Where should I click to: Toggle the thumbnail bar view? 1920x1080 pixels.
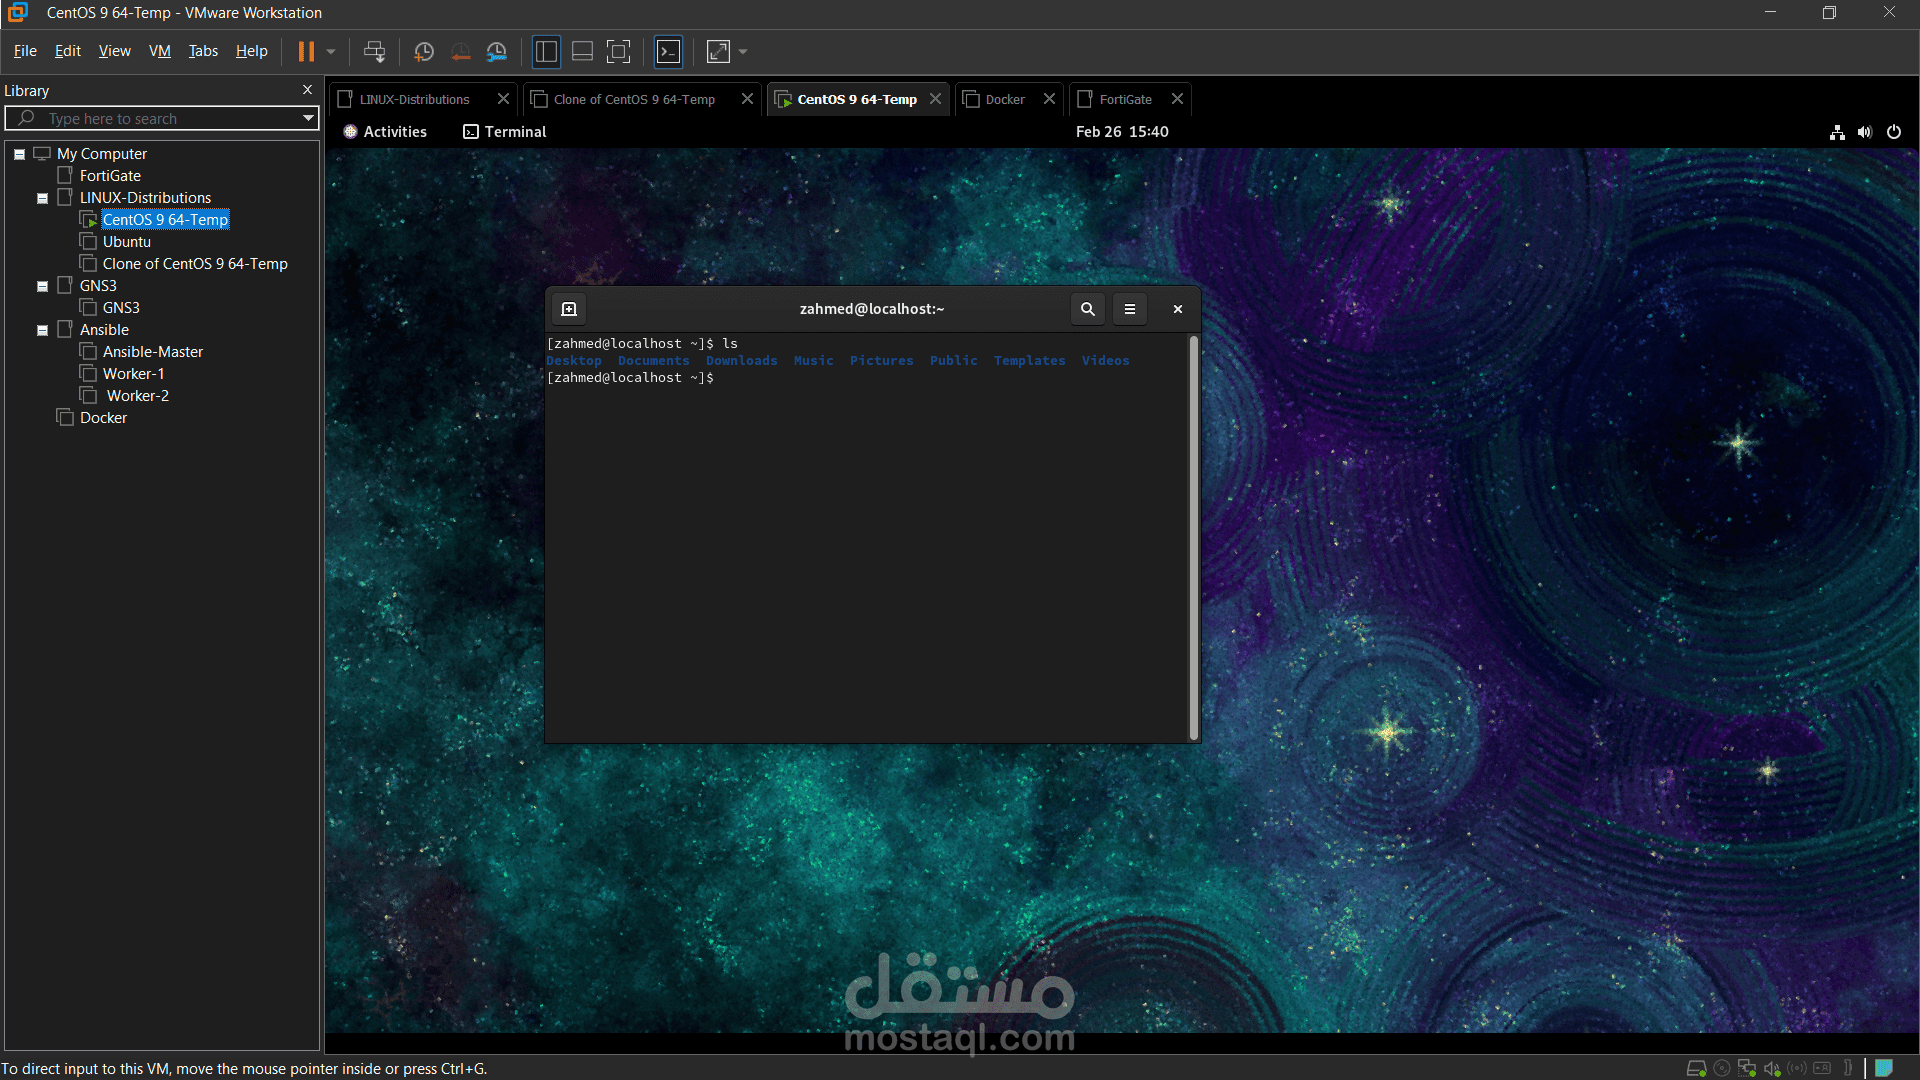coord(582,52)
